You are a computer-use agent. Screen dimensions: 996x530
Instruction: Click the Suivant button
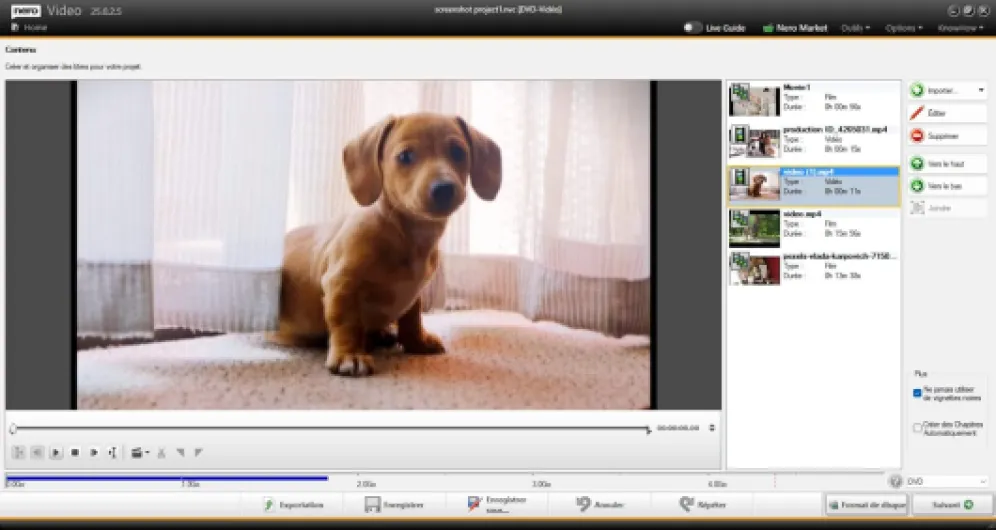pyautogui.click(x=952, y=505)
